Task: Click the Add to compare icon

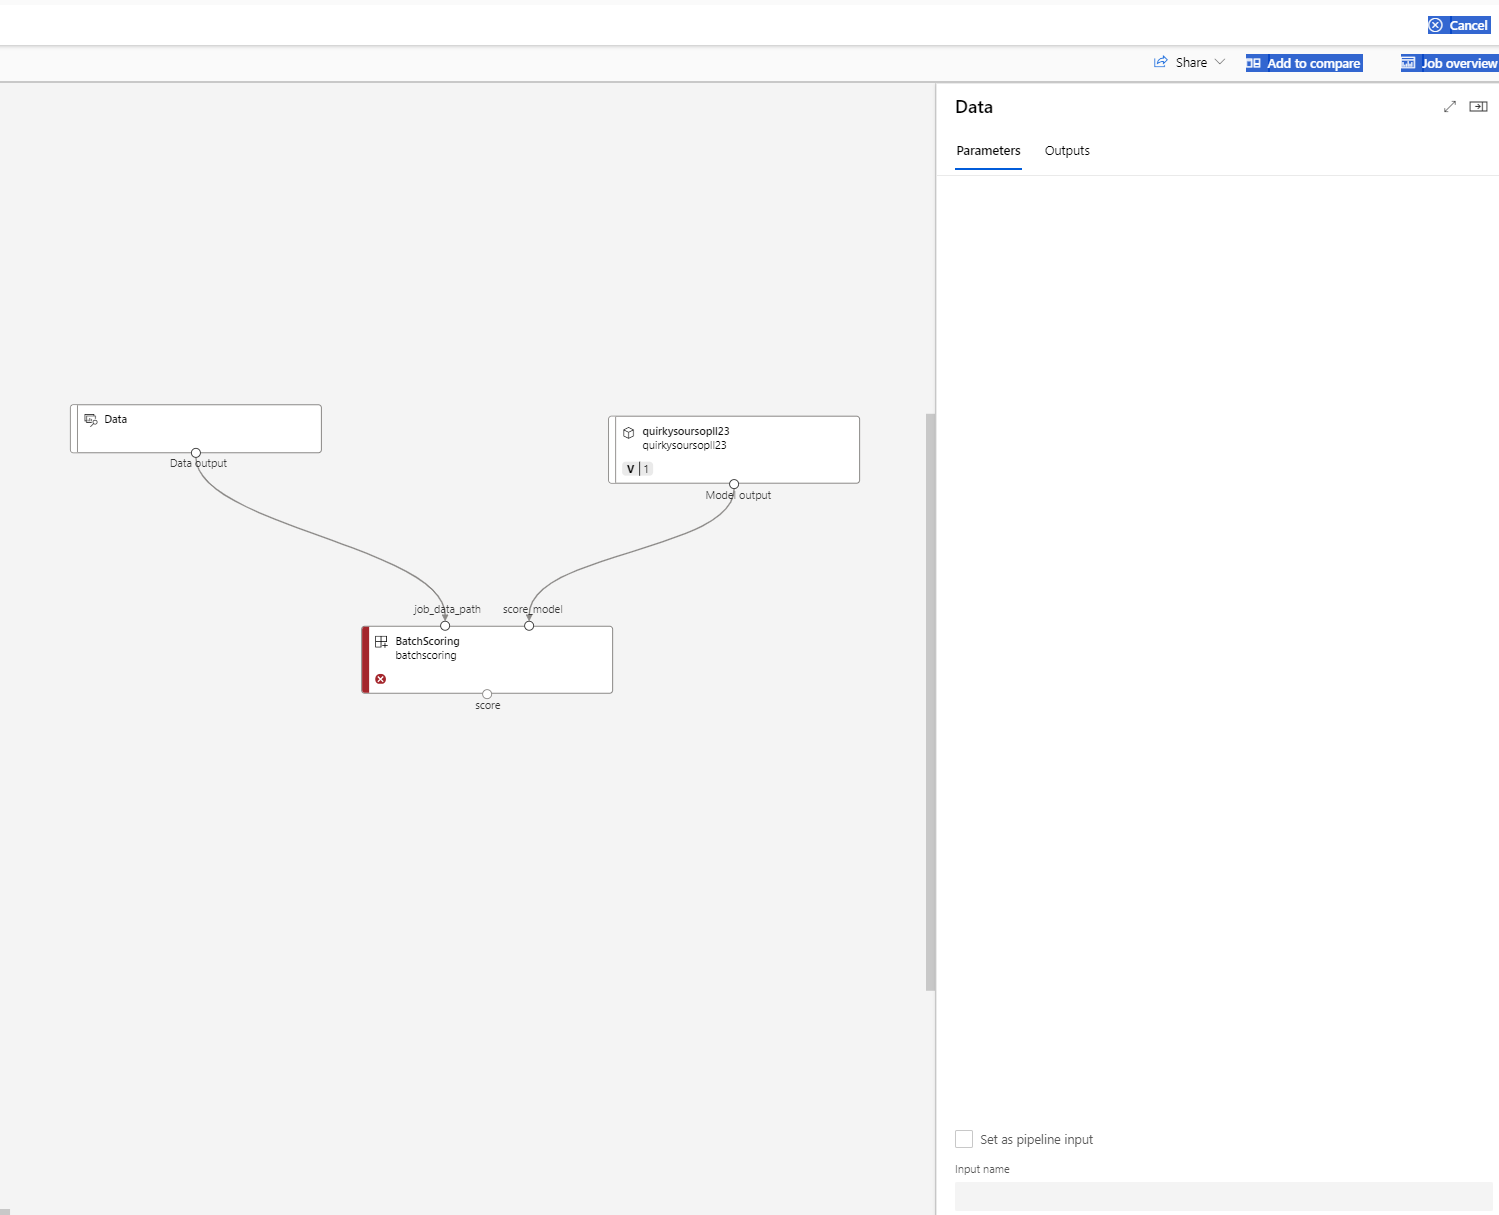Action: click(x=1254, y=62)
